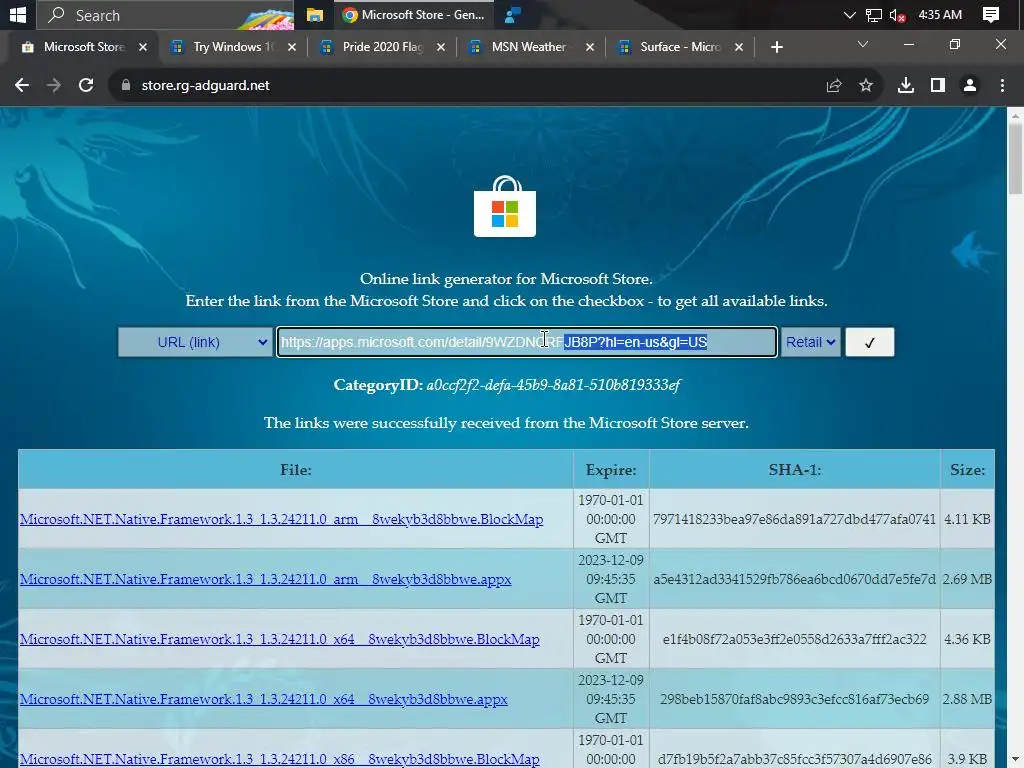The height and width of the screenshot is (768, 1024).
Task: Click the taskbar Search box
Action: click(165, 14)
